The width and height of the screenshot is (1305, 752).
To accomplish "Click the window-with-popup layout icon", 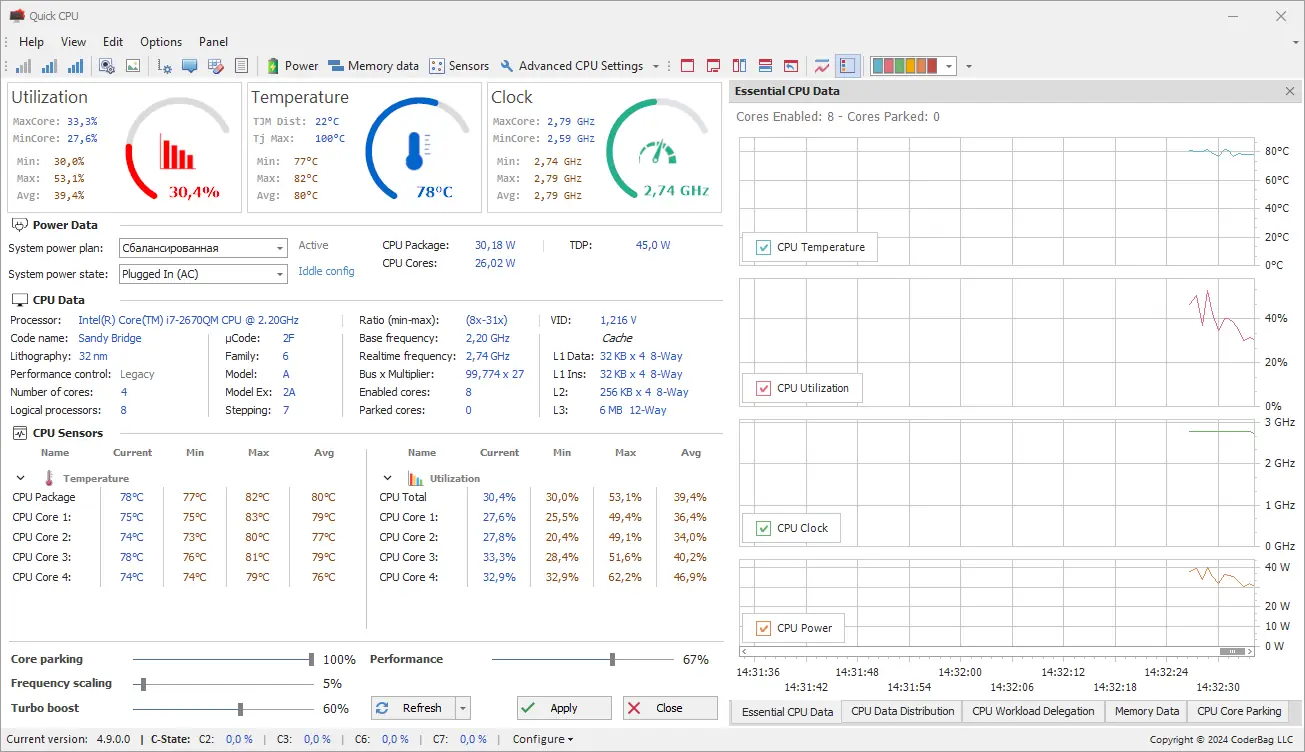I will [713, 66].
